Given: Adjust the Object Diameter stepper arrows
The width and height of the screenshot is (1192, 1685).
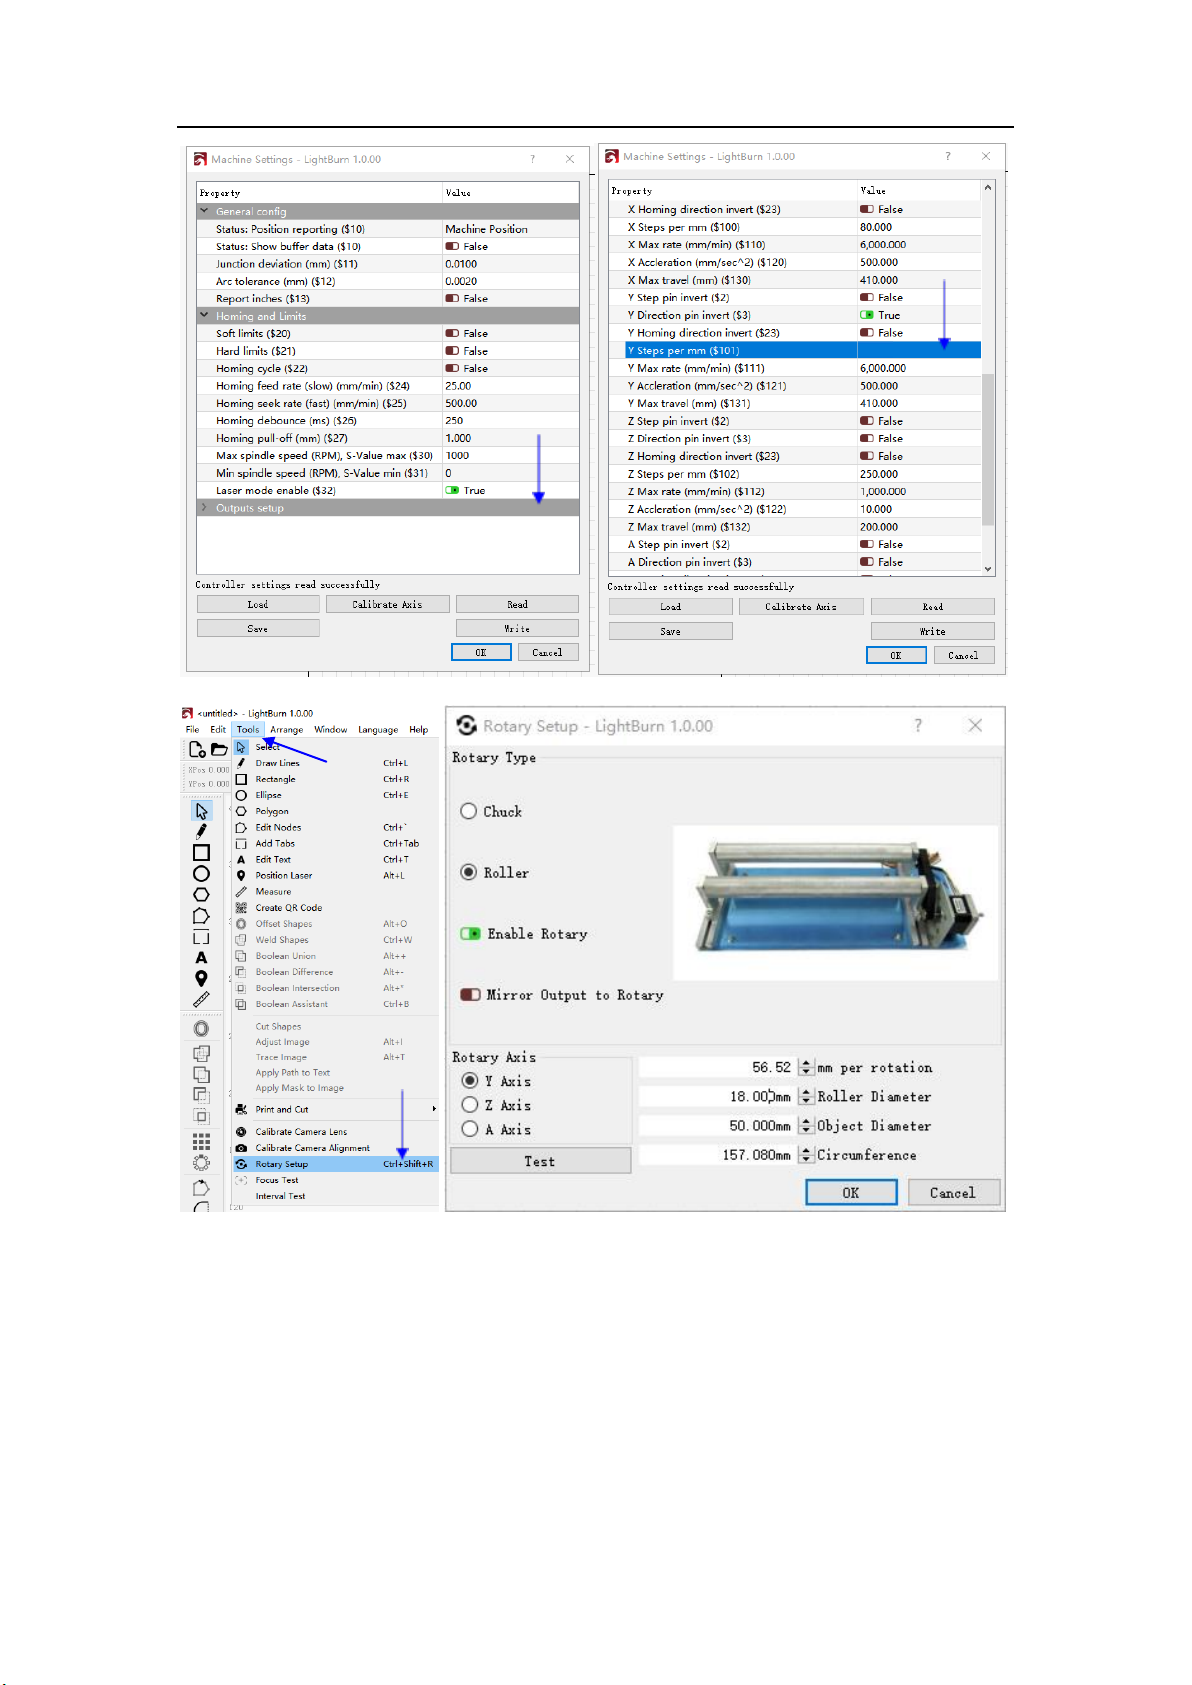Looking at the screenshot, I should (807, 1126).
